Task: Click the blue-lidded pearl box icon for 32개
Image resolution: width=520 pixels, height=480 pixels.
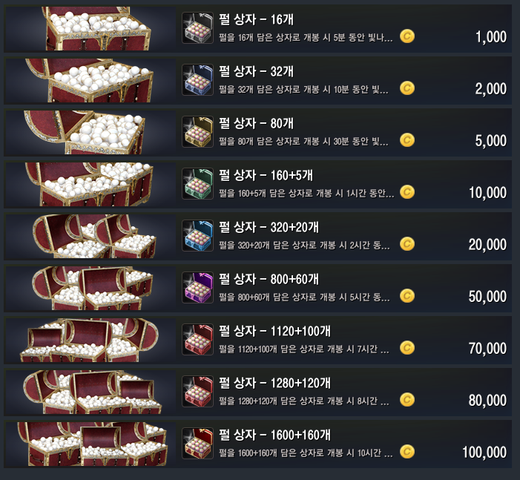Action: click(x=198, y=80)
